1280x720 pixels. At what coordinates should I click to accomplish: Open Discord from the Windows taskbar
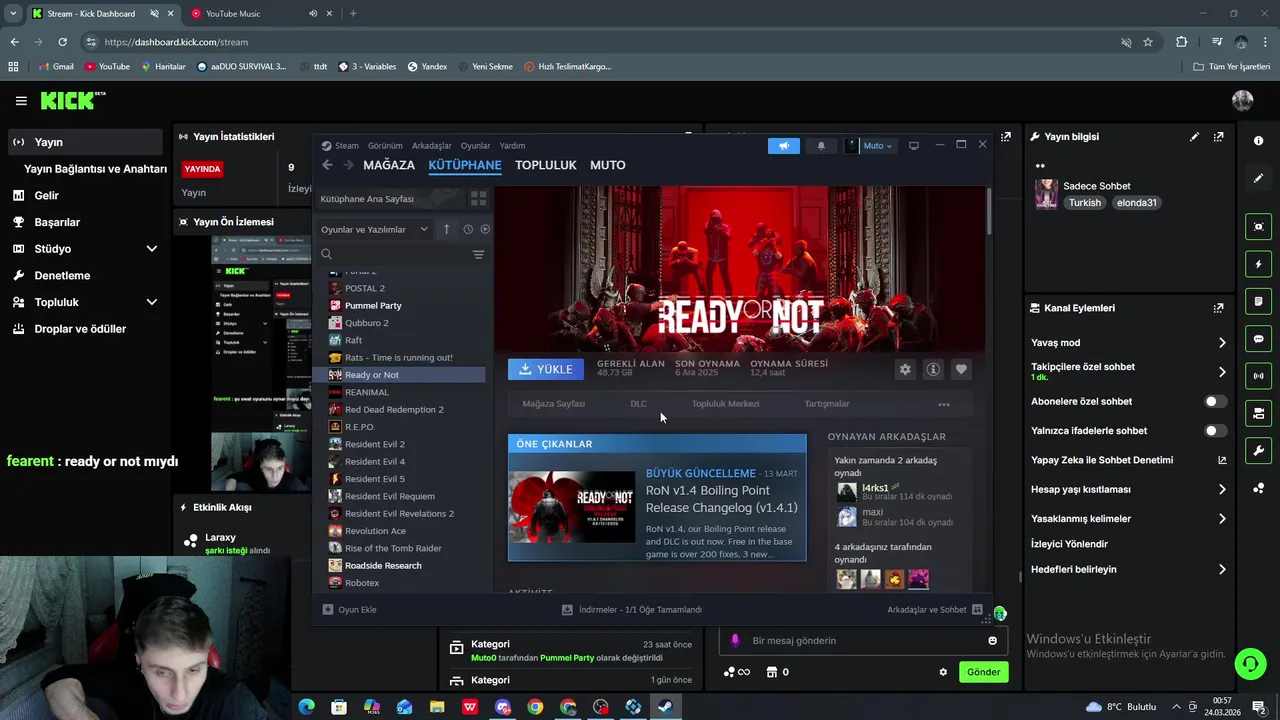(x=502, y=707)
